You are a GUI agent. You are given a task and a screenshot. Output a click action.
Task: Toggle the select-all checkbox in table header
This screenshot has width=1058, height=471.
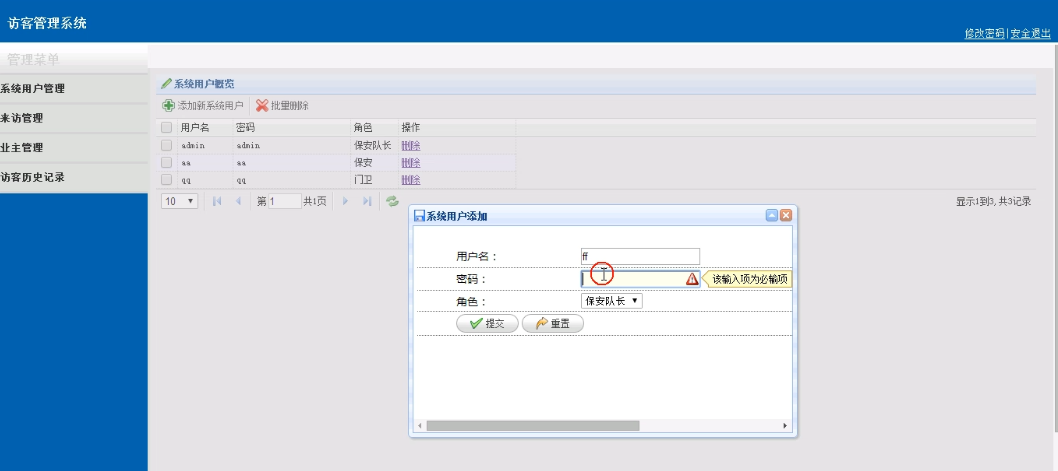click(x=166, y=128)
